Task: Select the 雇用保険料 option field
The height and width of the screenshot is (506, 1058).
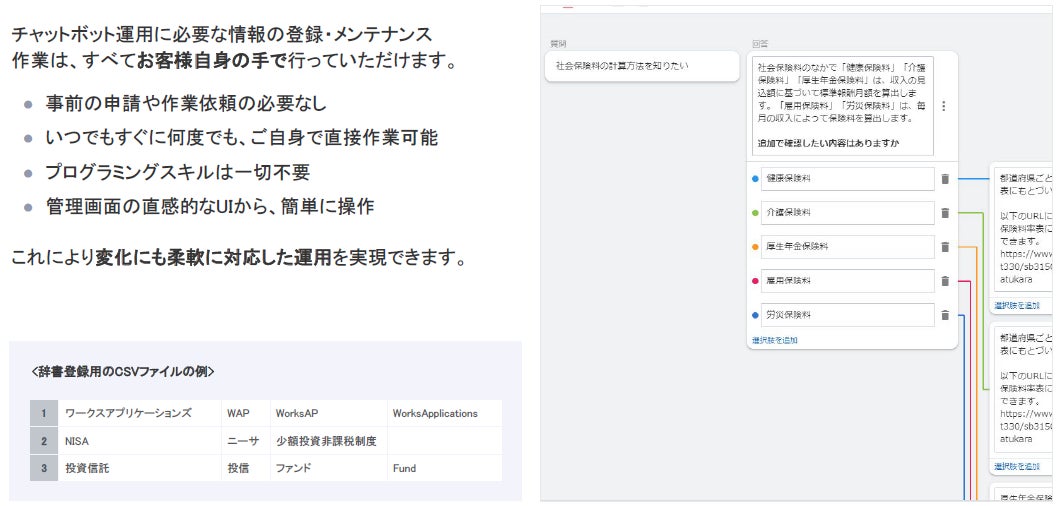Action: tap(847, 281)
